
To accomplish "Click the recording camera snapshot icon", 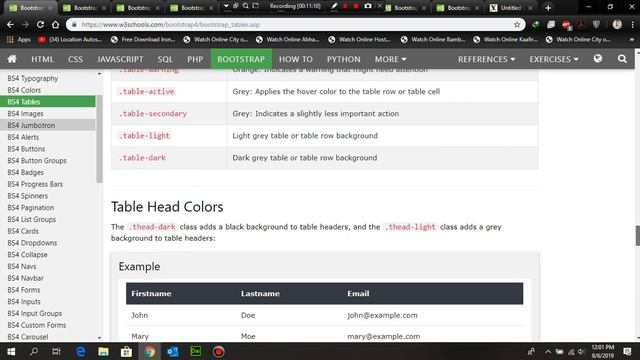I will click(368, 6).
